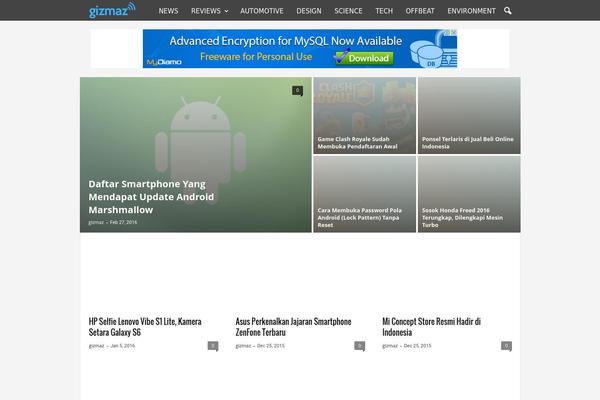Click gizmaz author on Marshmallow article
The image size is (600, 400).
coord(96,222)
